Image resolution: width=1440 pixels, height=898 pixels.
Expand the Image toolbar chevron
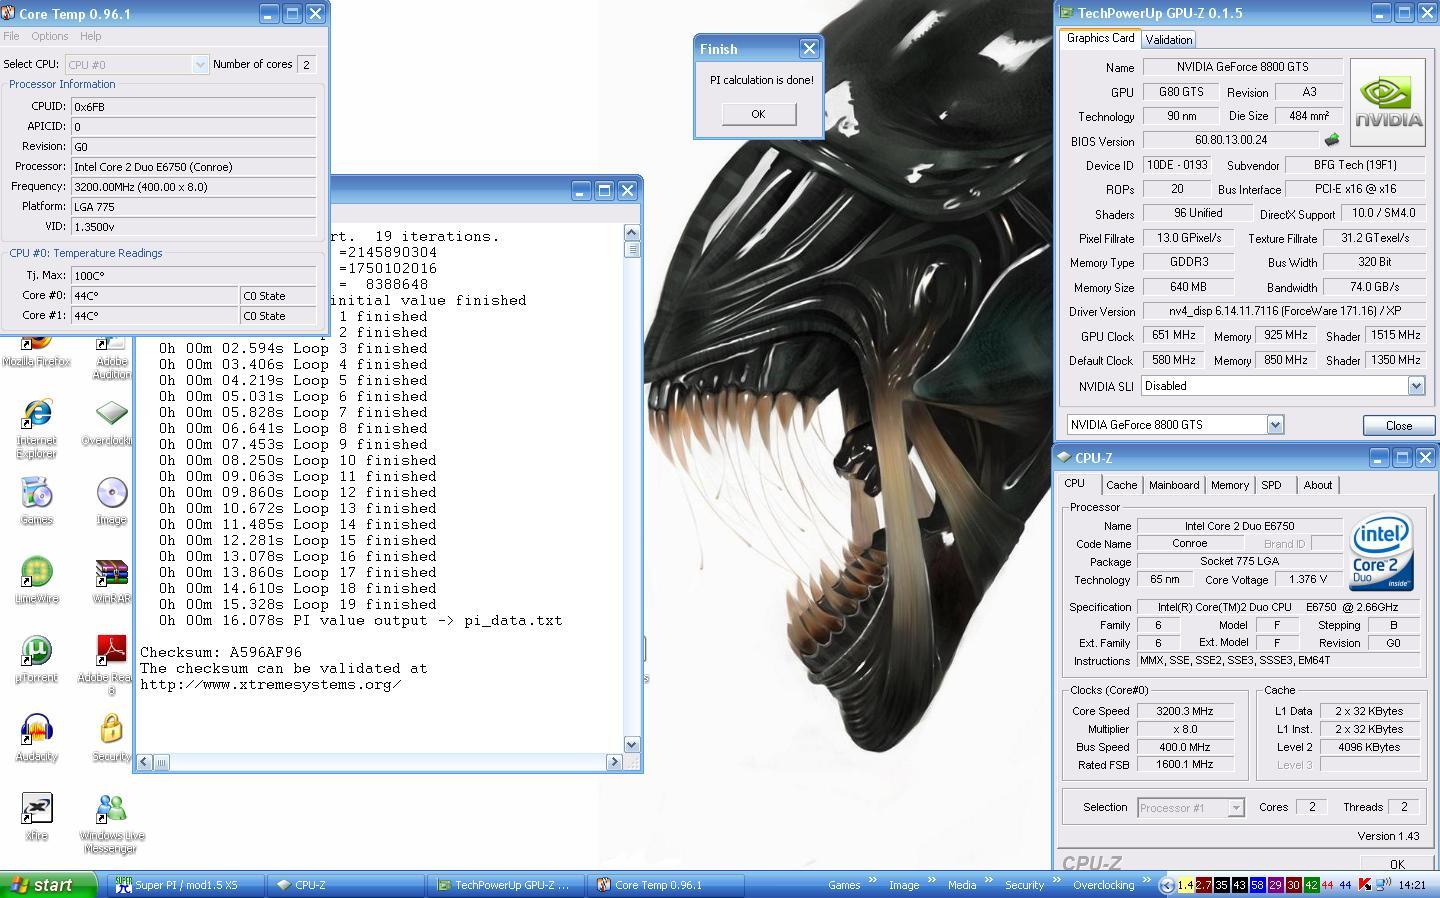pyautogui.click(x=930, y=881)
